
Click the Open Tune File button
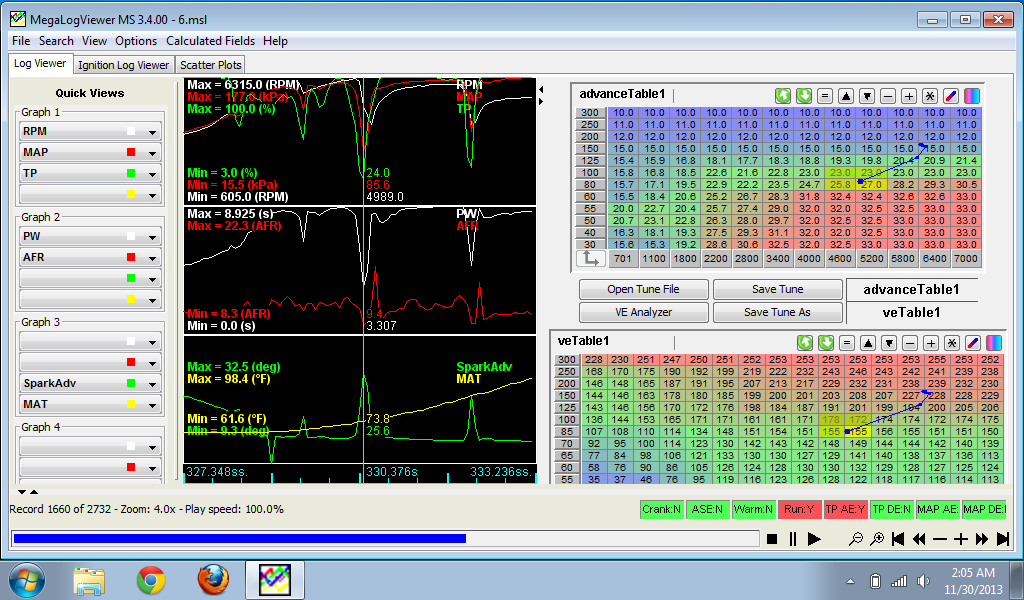click(x=643, y=289)
